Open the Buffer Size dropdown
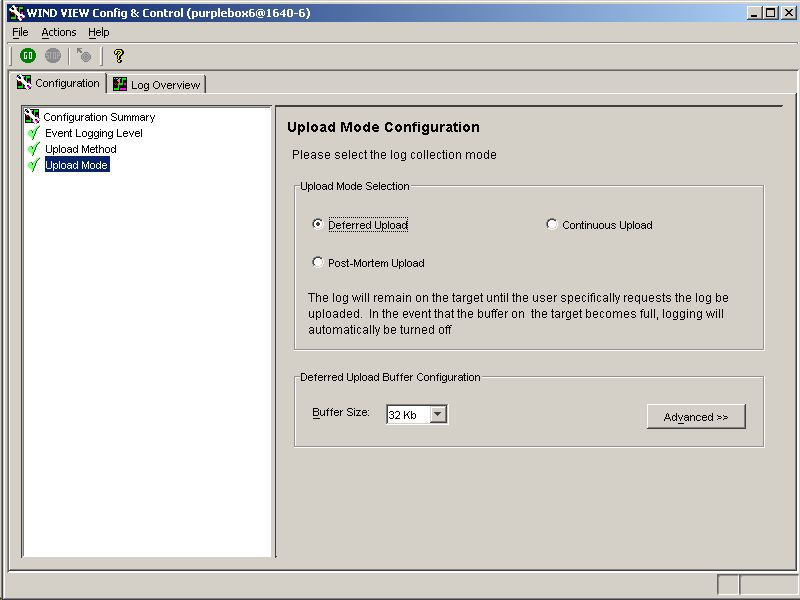This screenshot has width=800, height=600. [410, 413]
